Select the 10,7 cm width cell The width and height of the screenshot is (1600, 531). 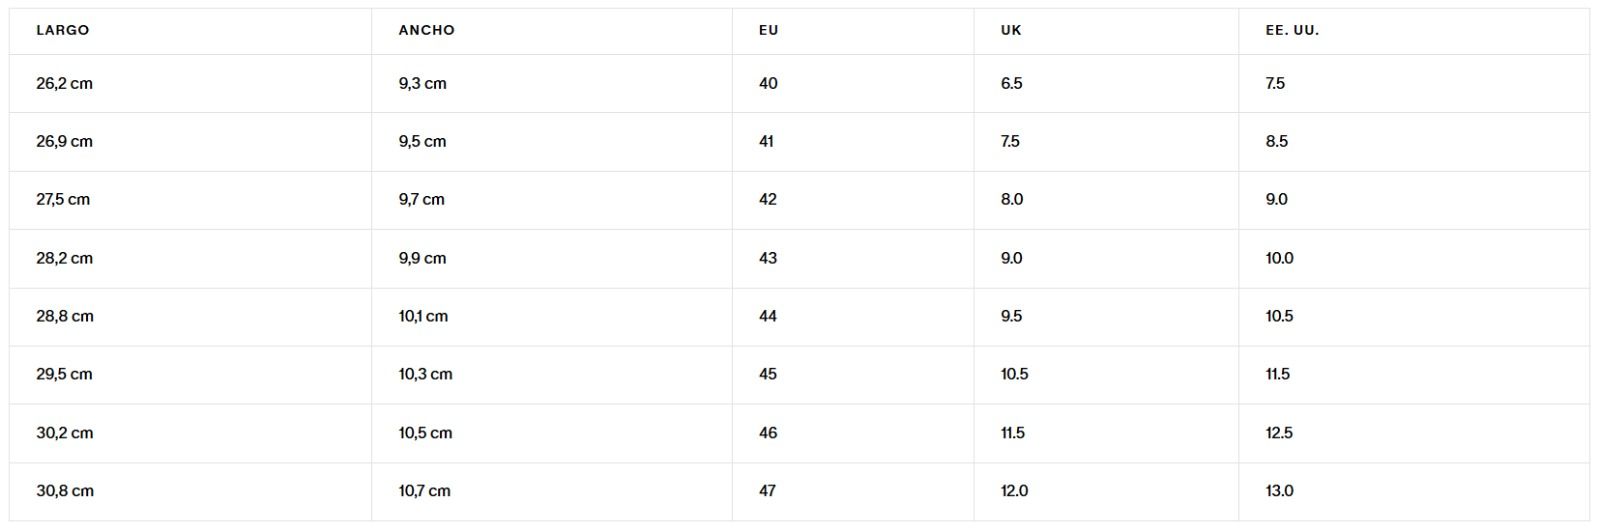click(x=424, y=491)
